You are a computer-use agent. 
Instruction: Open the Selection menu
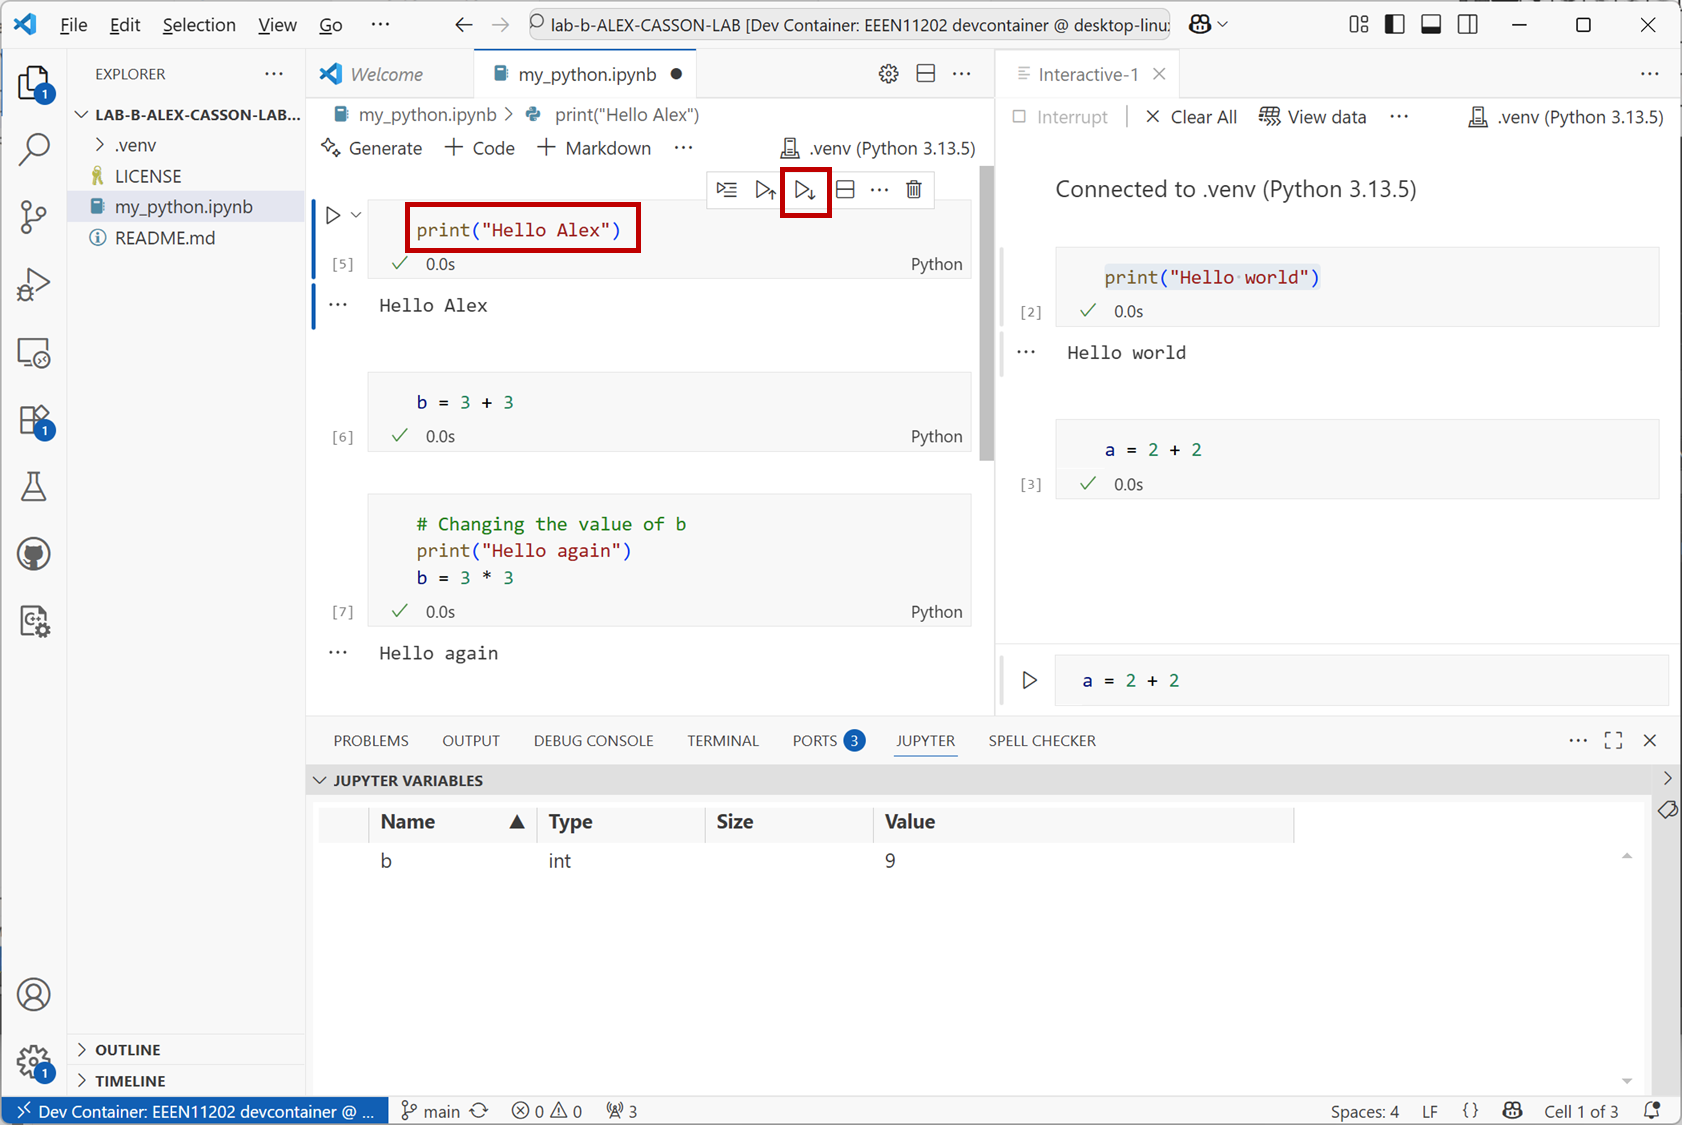[x=199, y=25]
